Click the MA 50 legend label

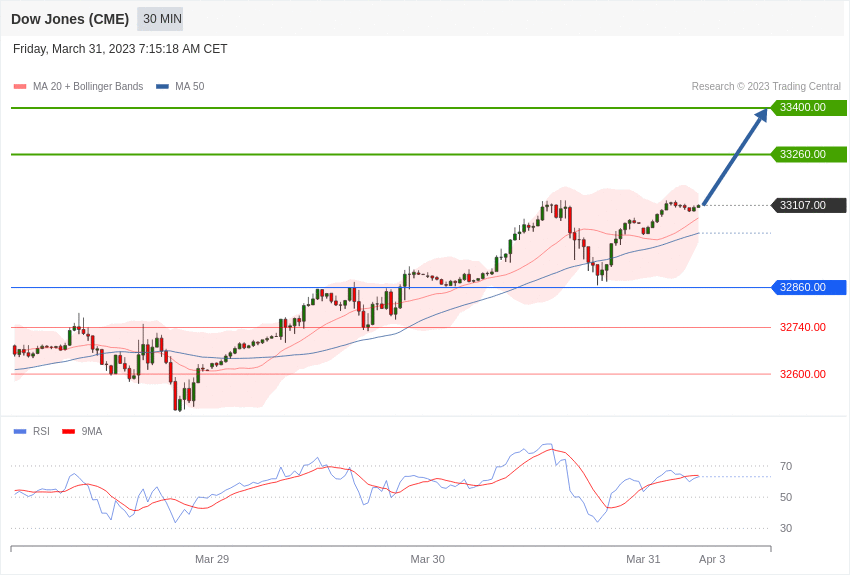190,86
